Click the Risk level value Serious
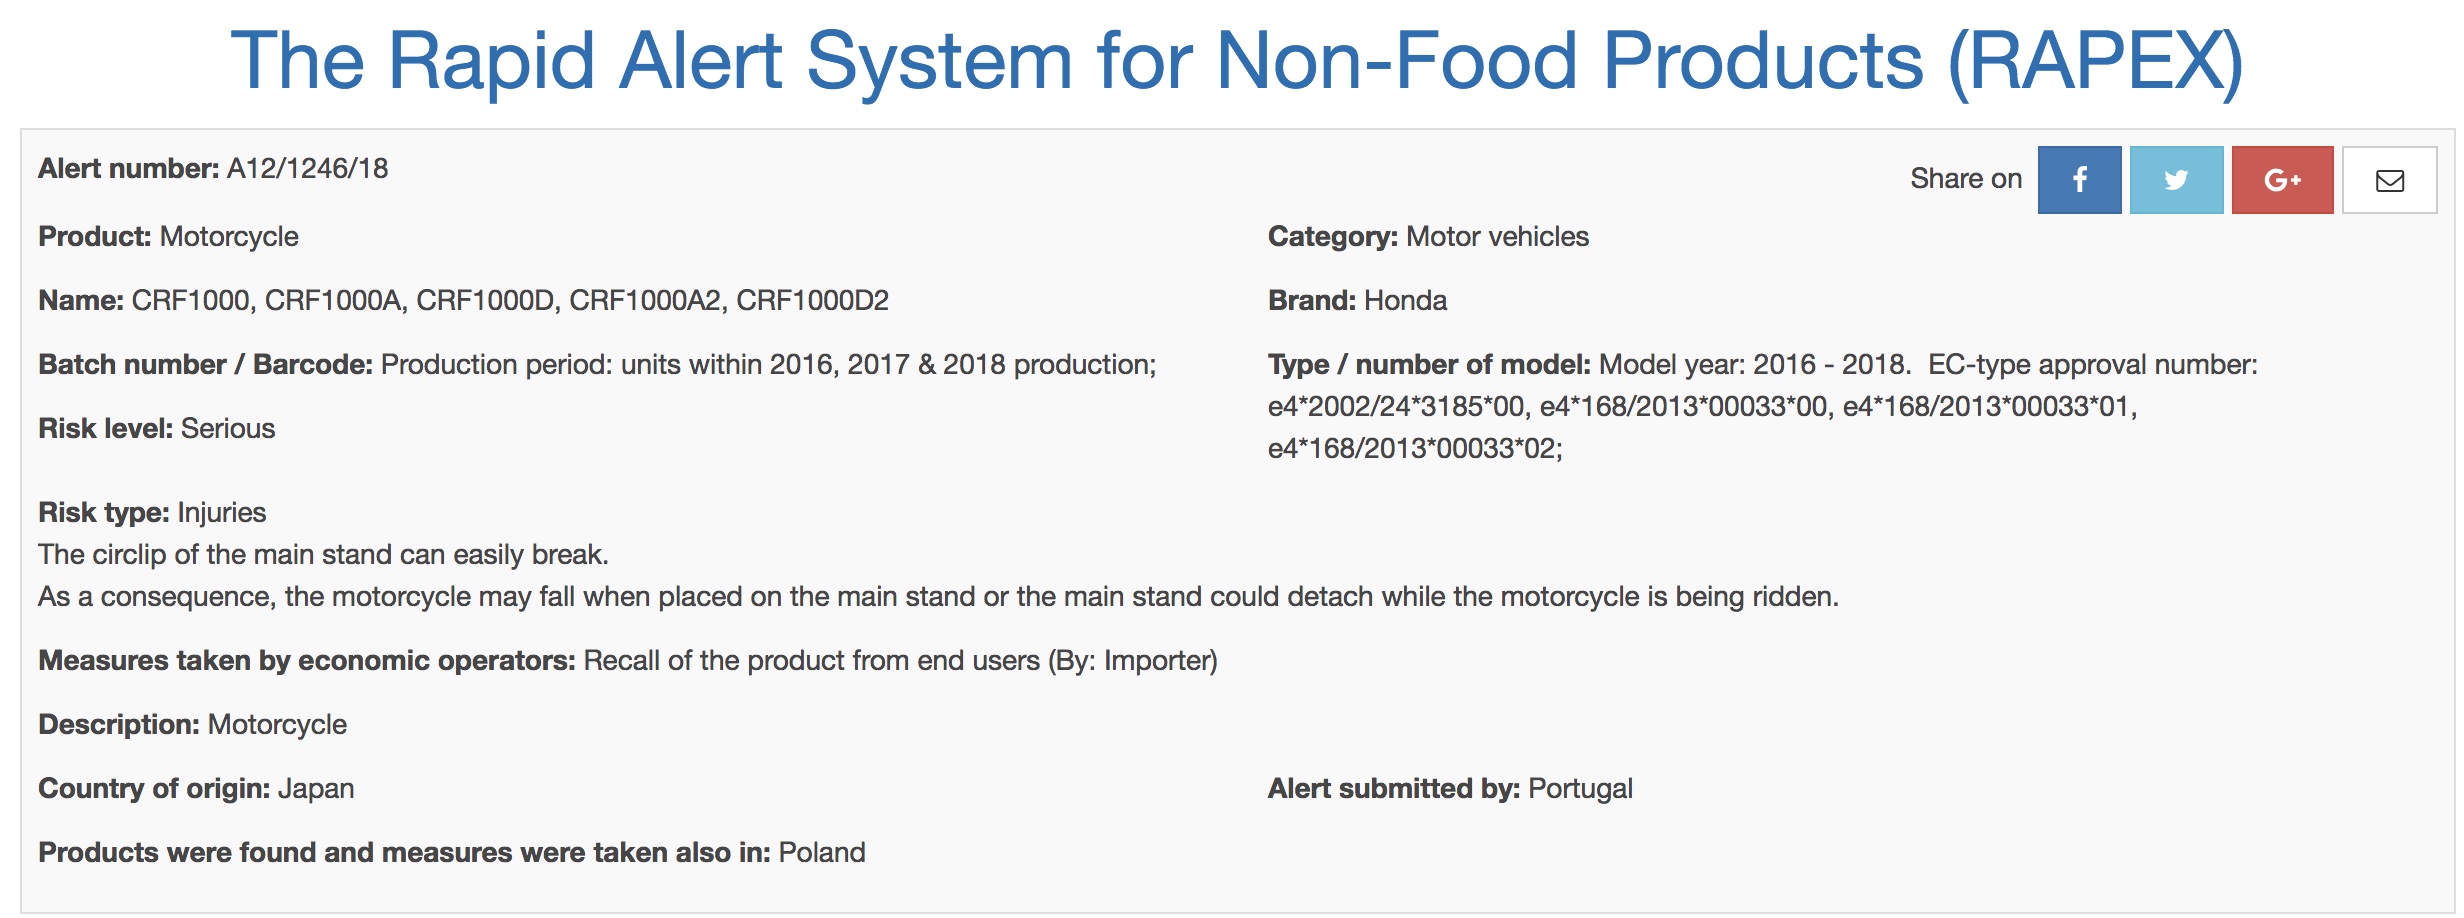Screen dimensions: 2464x918 click(228, 428)
